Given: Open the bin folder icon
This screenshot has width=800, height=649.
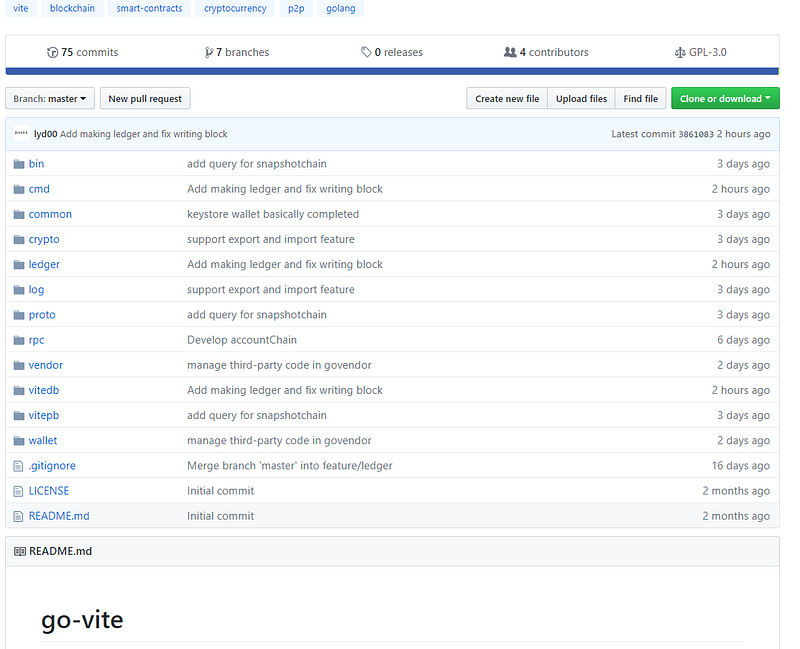Looking at the screenshot, I should coord(19,164).
